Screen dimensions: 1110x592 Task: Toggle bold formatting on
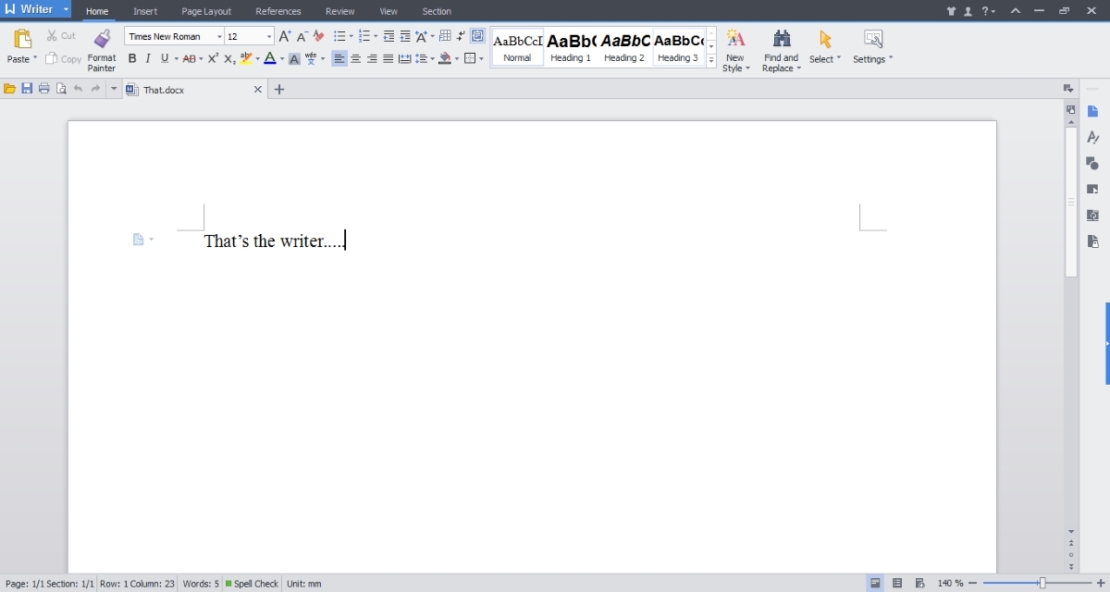coord(132,58)
